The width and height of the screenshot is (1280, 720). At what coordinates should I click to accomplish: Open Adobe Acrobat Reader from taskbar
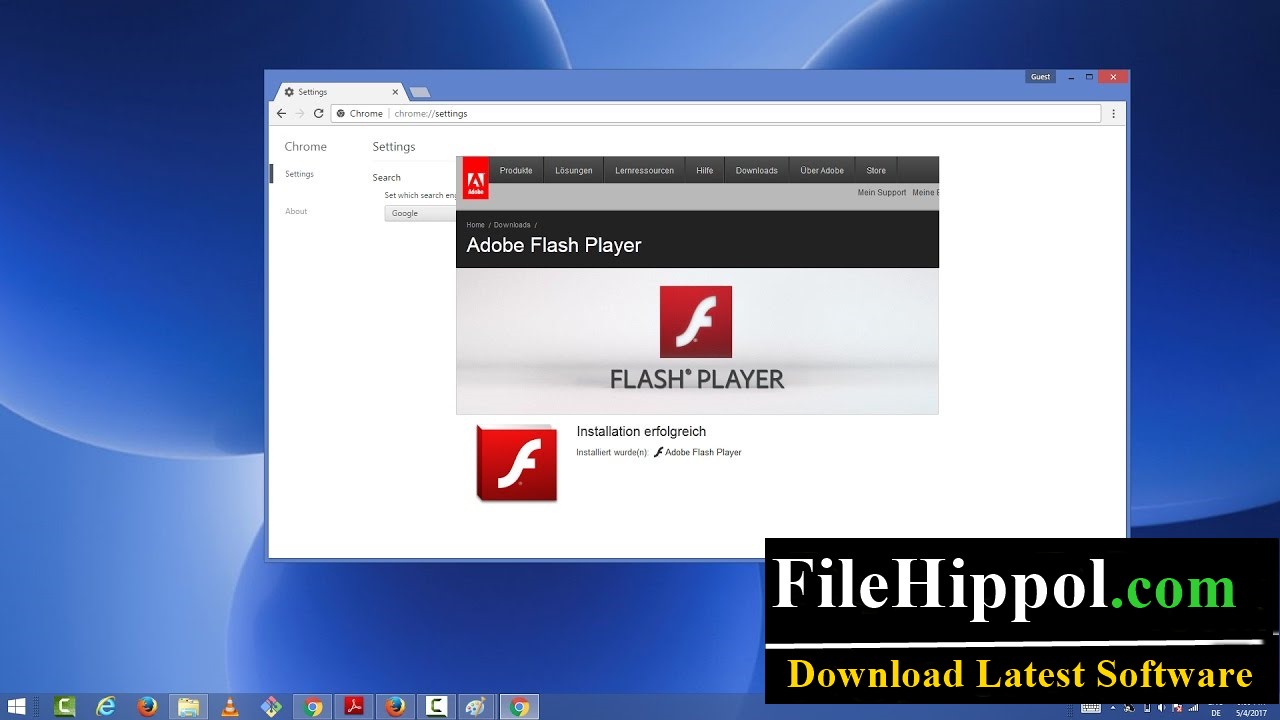pos(354,707)
